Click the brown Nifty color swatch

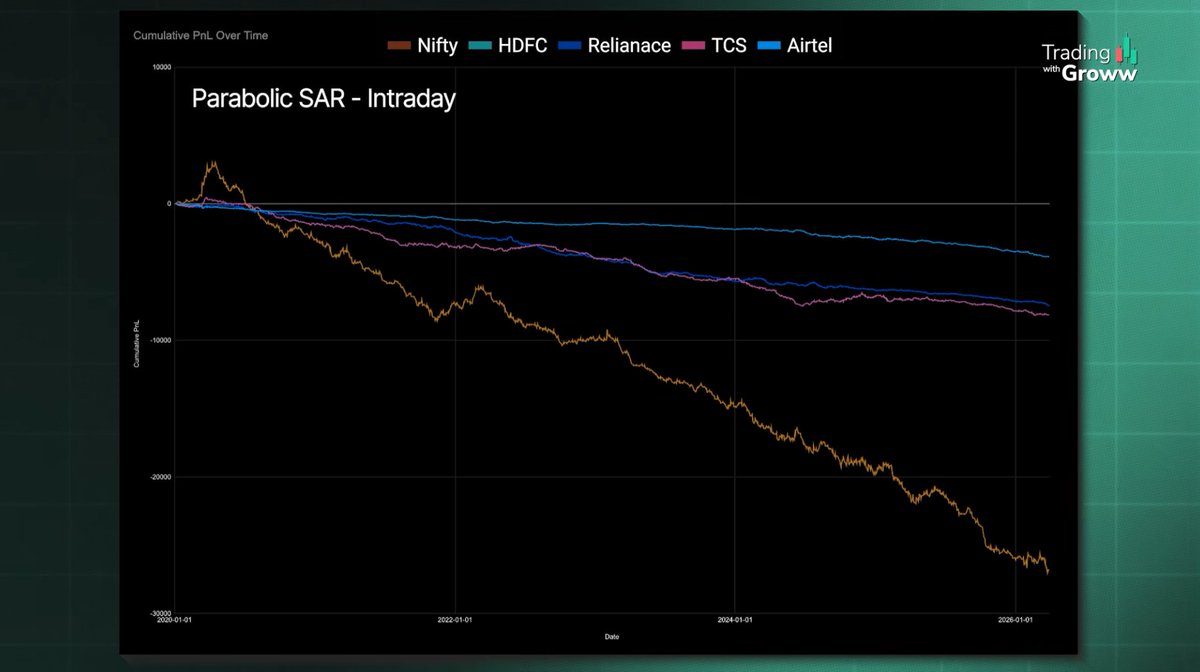[398, 46]
